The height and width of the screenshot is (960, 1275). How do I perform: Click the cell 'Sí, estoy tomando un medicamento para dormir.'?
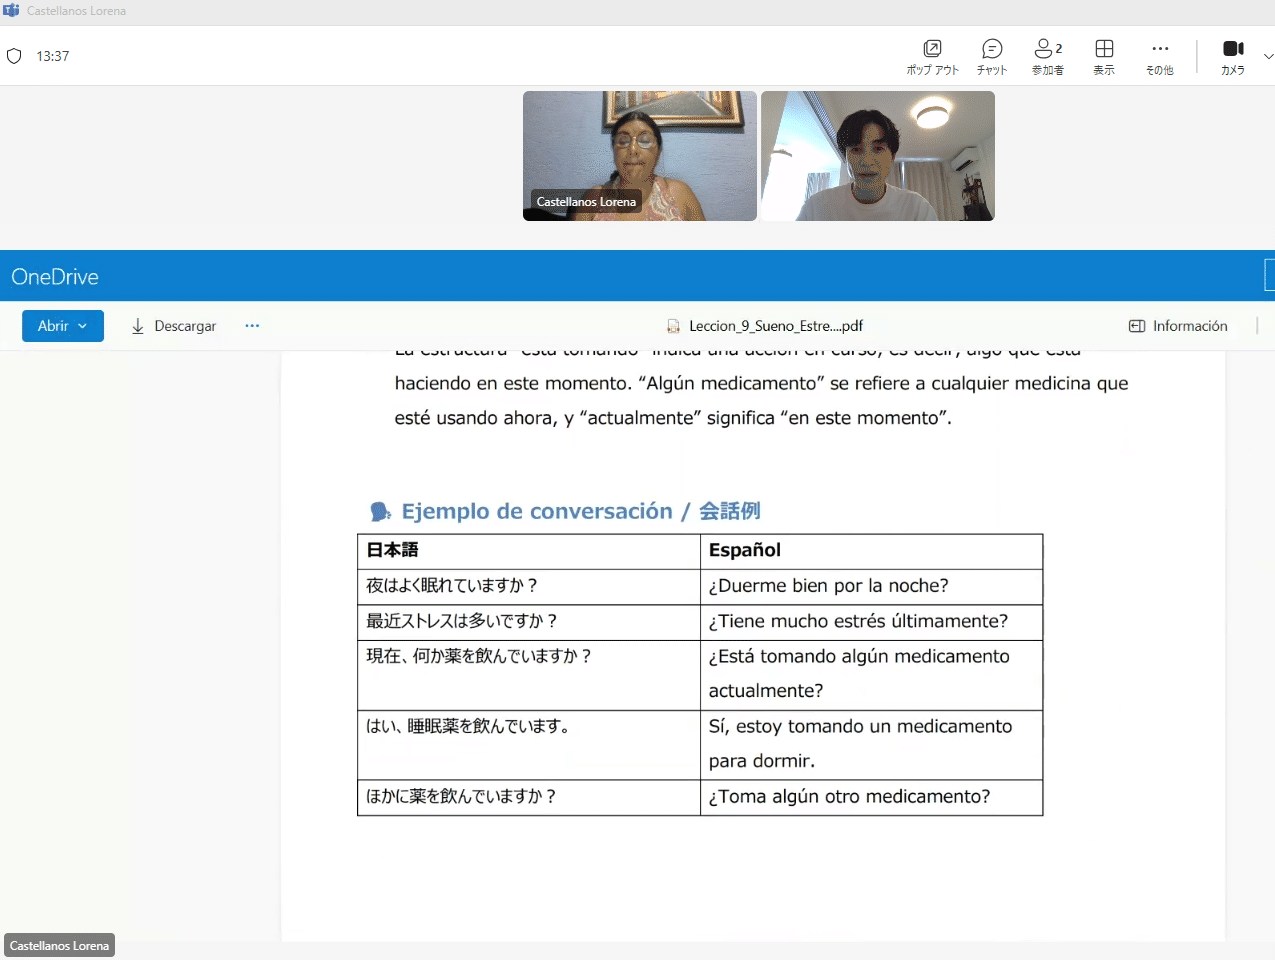(x=872, y=745)
